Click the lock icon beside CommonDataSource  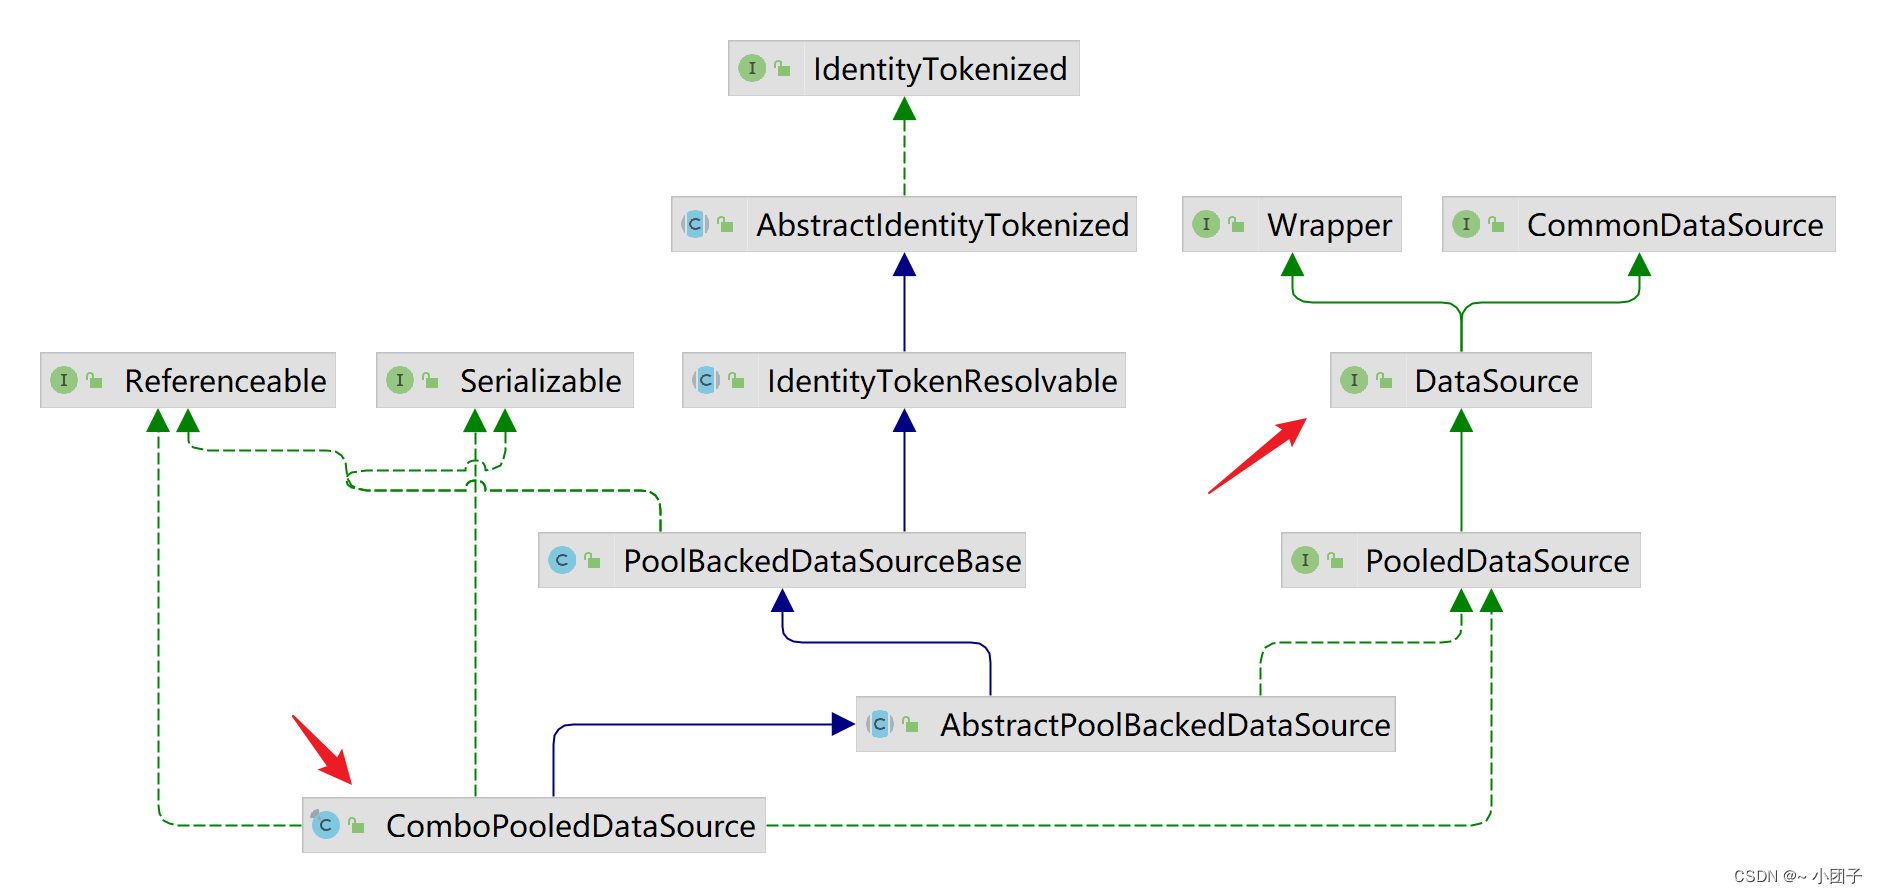coord(1497,224)
